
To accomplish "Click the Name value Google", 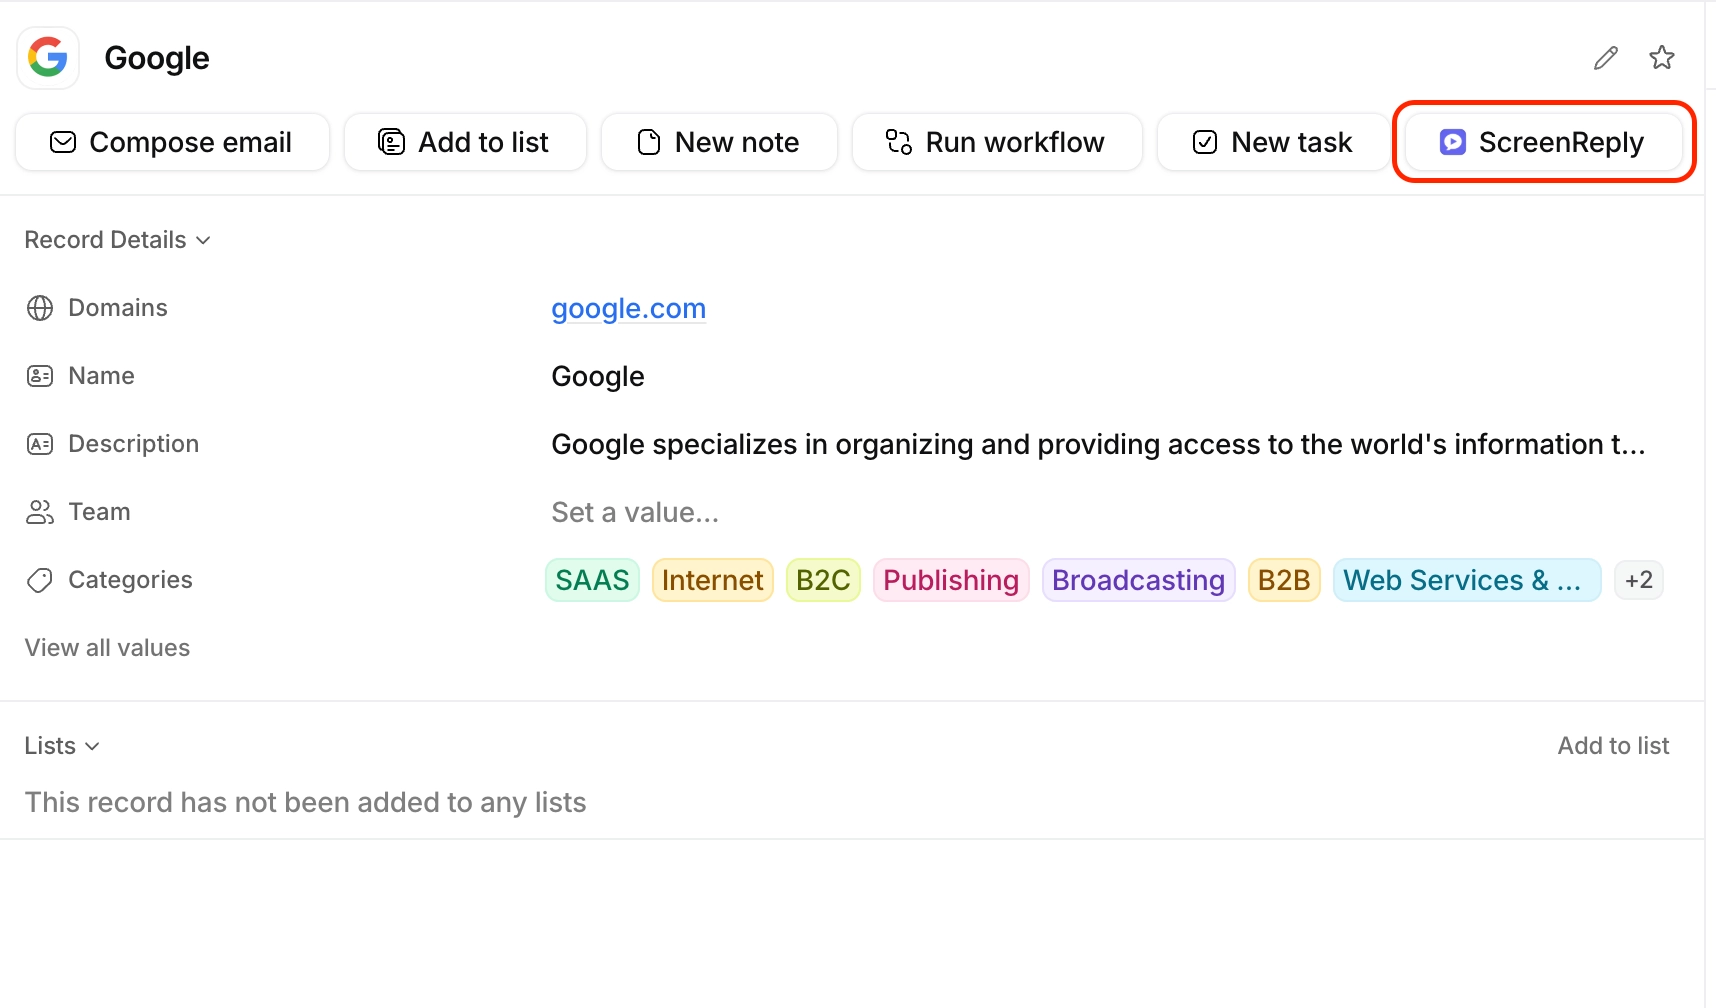I will pyautogui.click(x=598, y=376).
